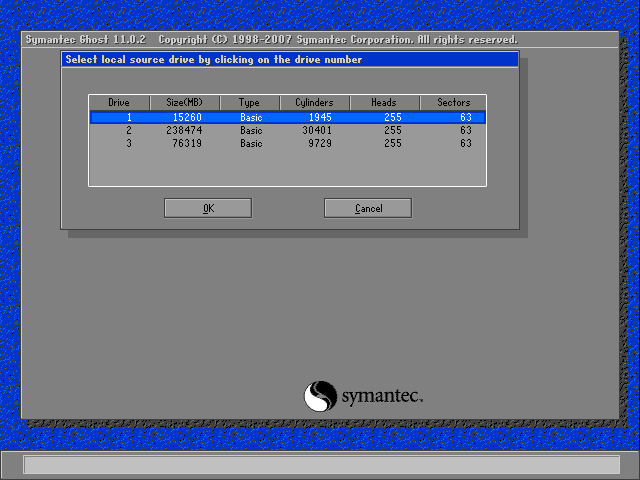Click the Sectors column header
This screenshot has height=480, width=640.
[x=453, y=102]
